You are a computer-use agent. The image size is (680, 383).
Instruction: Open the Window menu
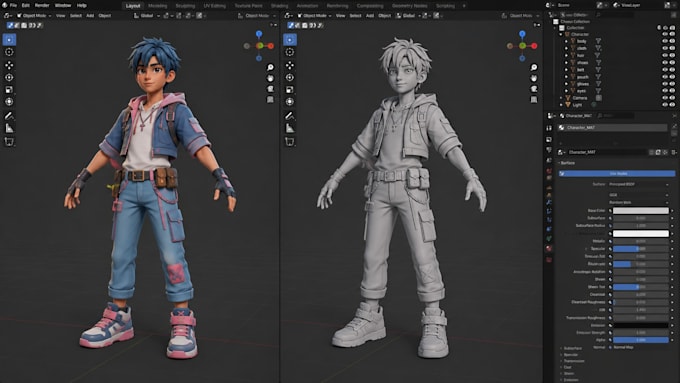(x=63, y=6)
